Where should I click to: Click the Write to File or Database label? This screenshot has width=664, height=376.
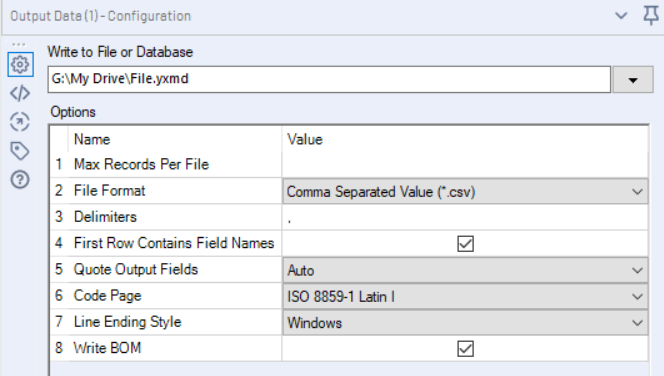(120, 52)
